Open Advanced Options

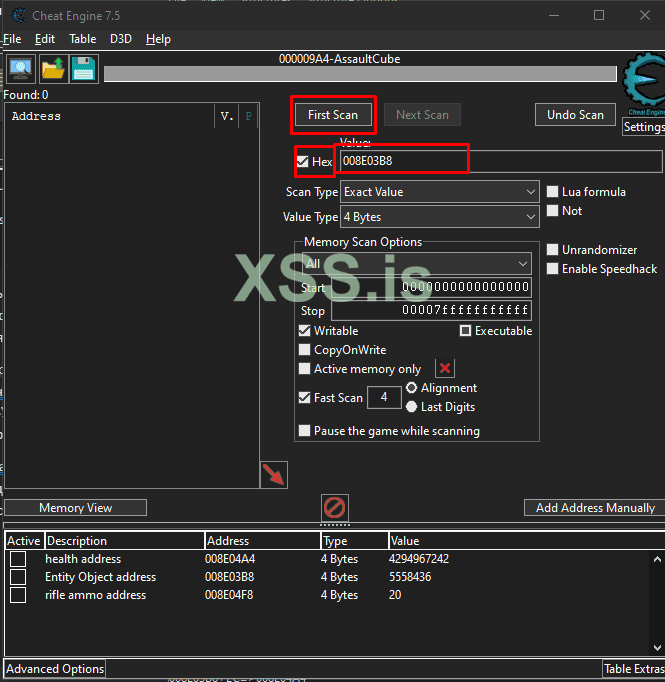point(55,669)
